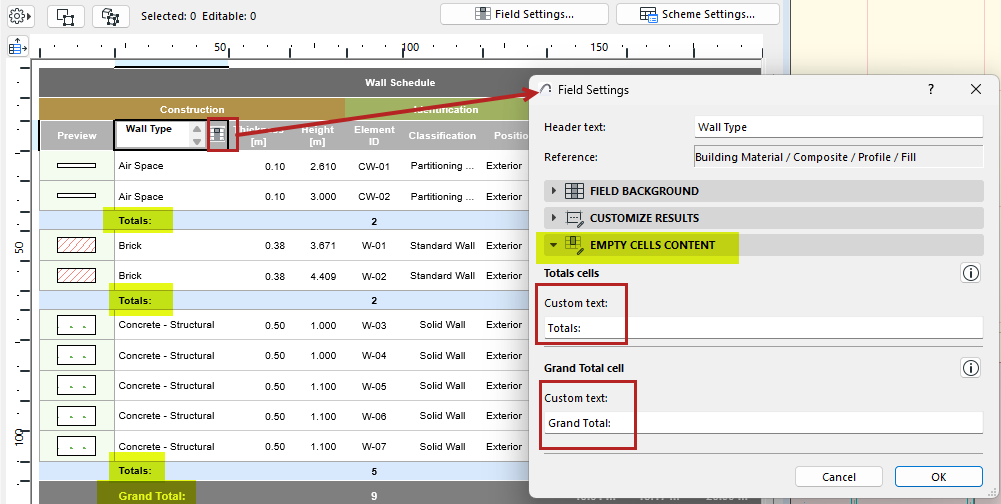Select the CW-02 element ID cell
This screenshot has width=1001, height=504.
point(374,197)
